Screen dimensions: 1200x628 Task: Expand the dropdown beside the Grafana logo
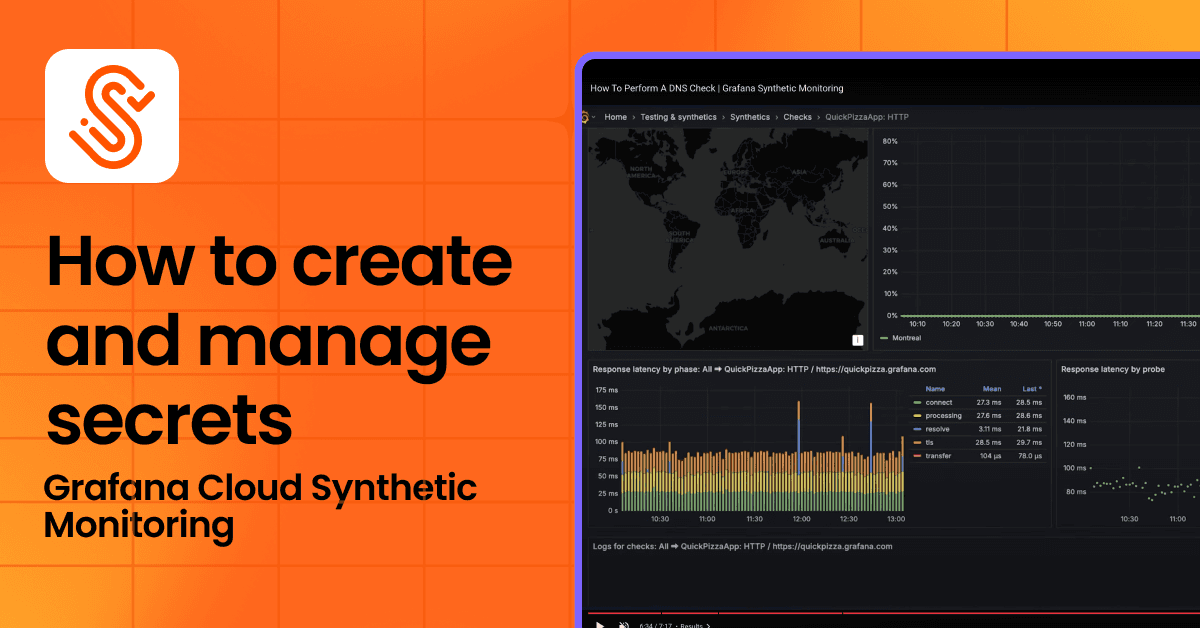593,117
